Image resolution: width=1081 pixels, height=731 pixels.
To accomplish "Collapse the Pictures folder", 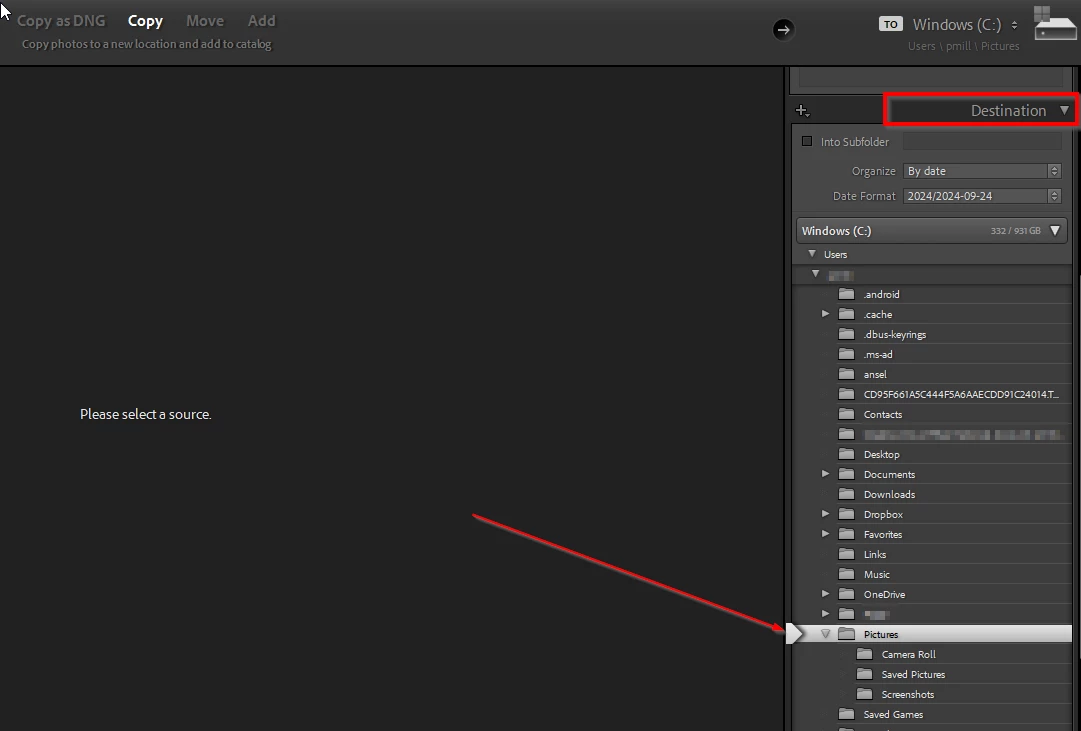I will [825, 634].
